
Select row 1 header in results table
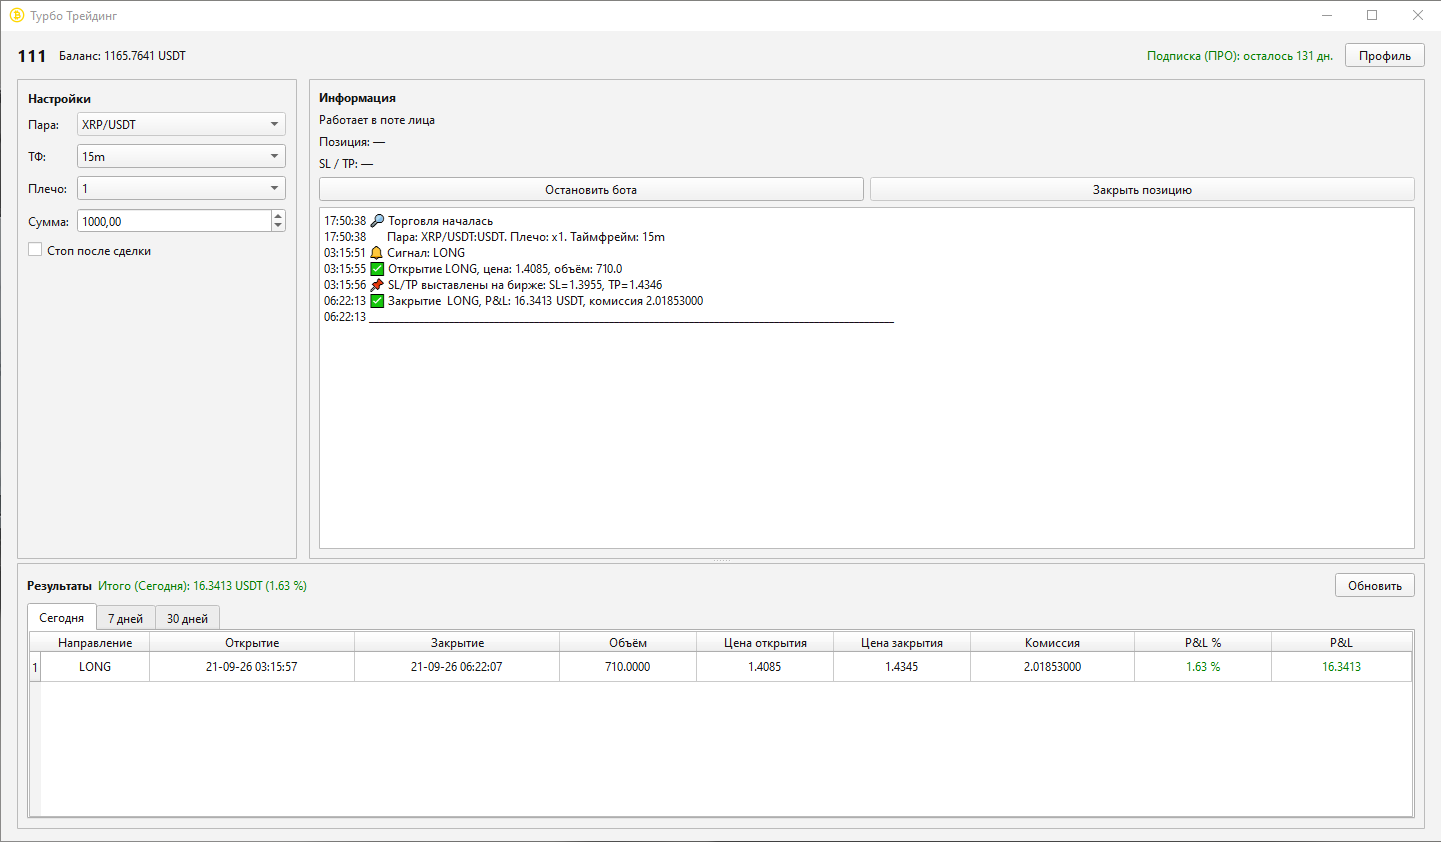(35, 667)
